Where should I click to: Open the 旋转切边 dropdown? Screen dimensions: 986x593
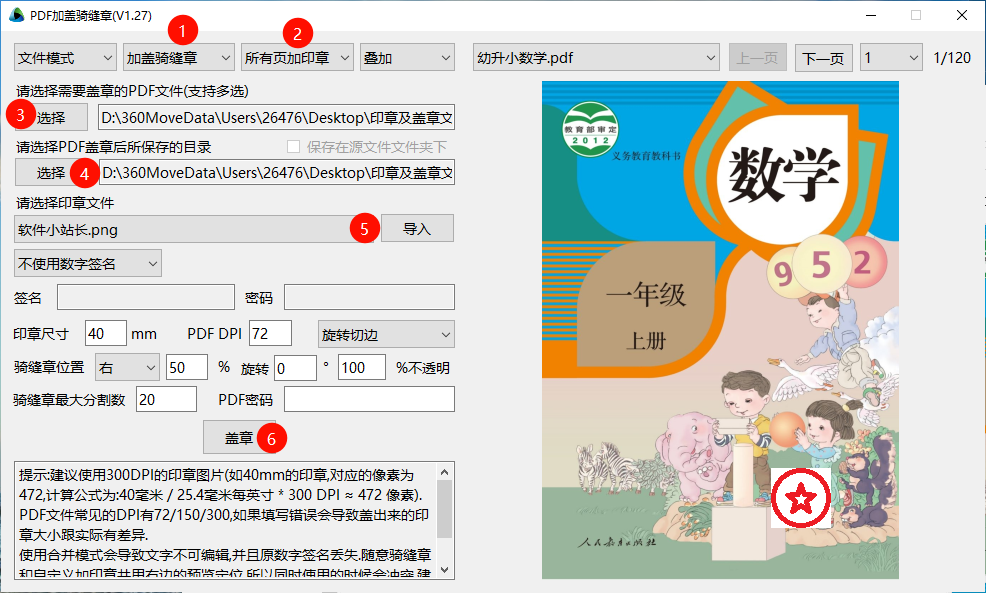pyautogui.click(x=386, y=335)
